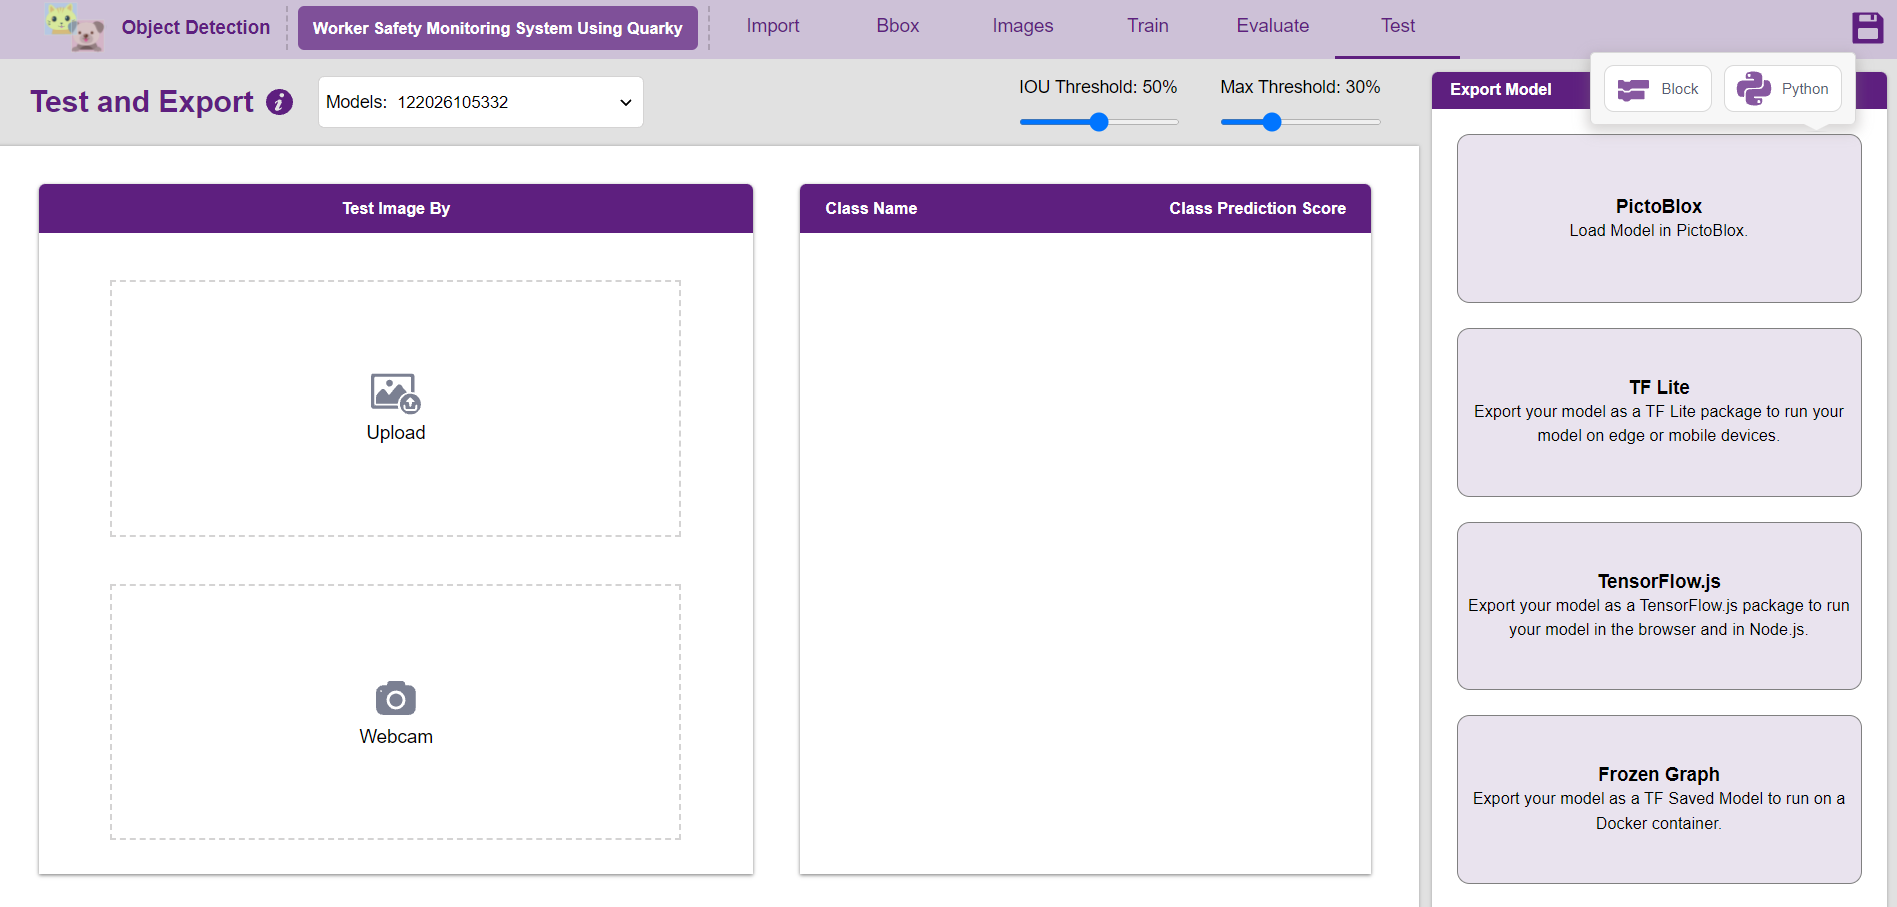The height and width of the screenshot is (907, 1897).
Task: Click the Class Prediction Score header
Action: tap(1258, 208)
